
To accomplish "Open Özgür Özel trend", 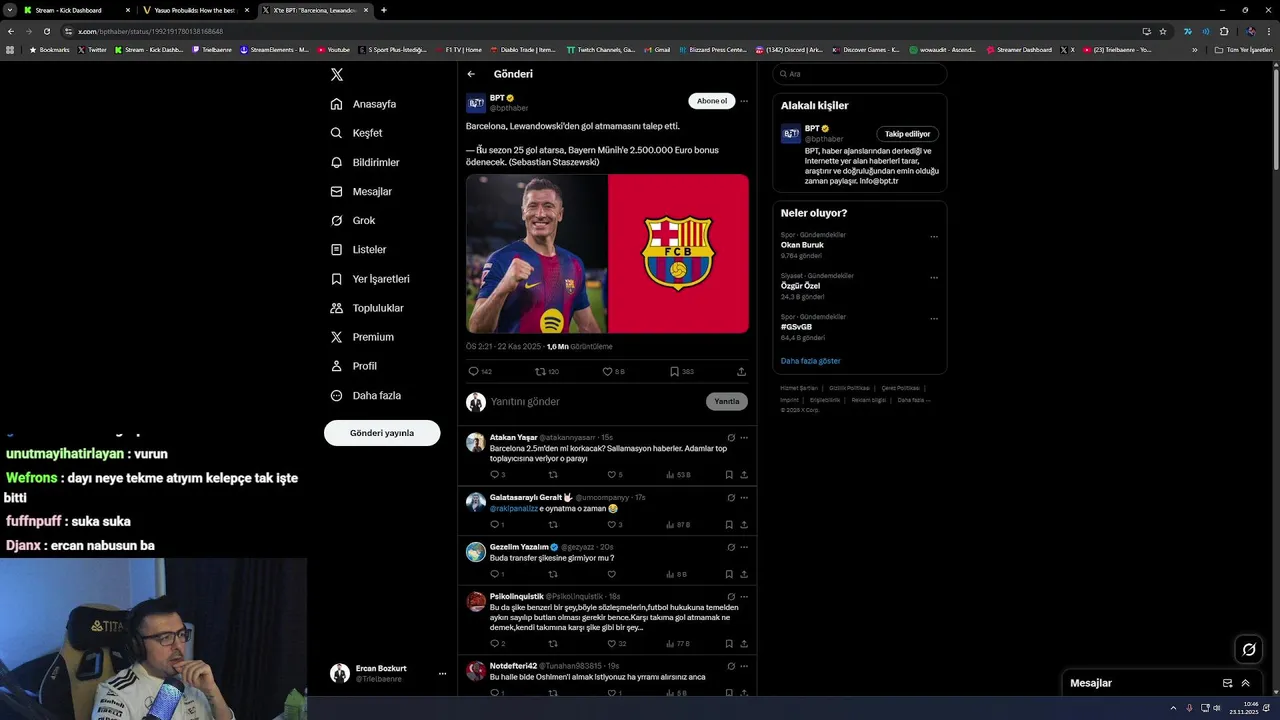I will pyautogui.click(x=800, y=286).
